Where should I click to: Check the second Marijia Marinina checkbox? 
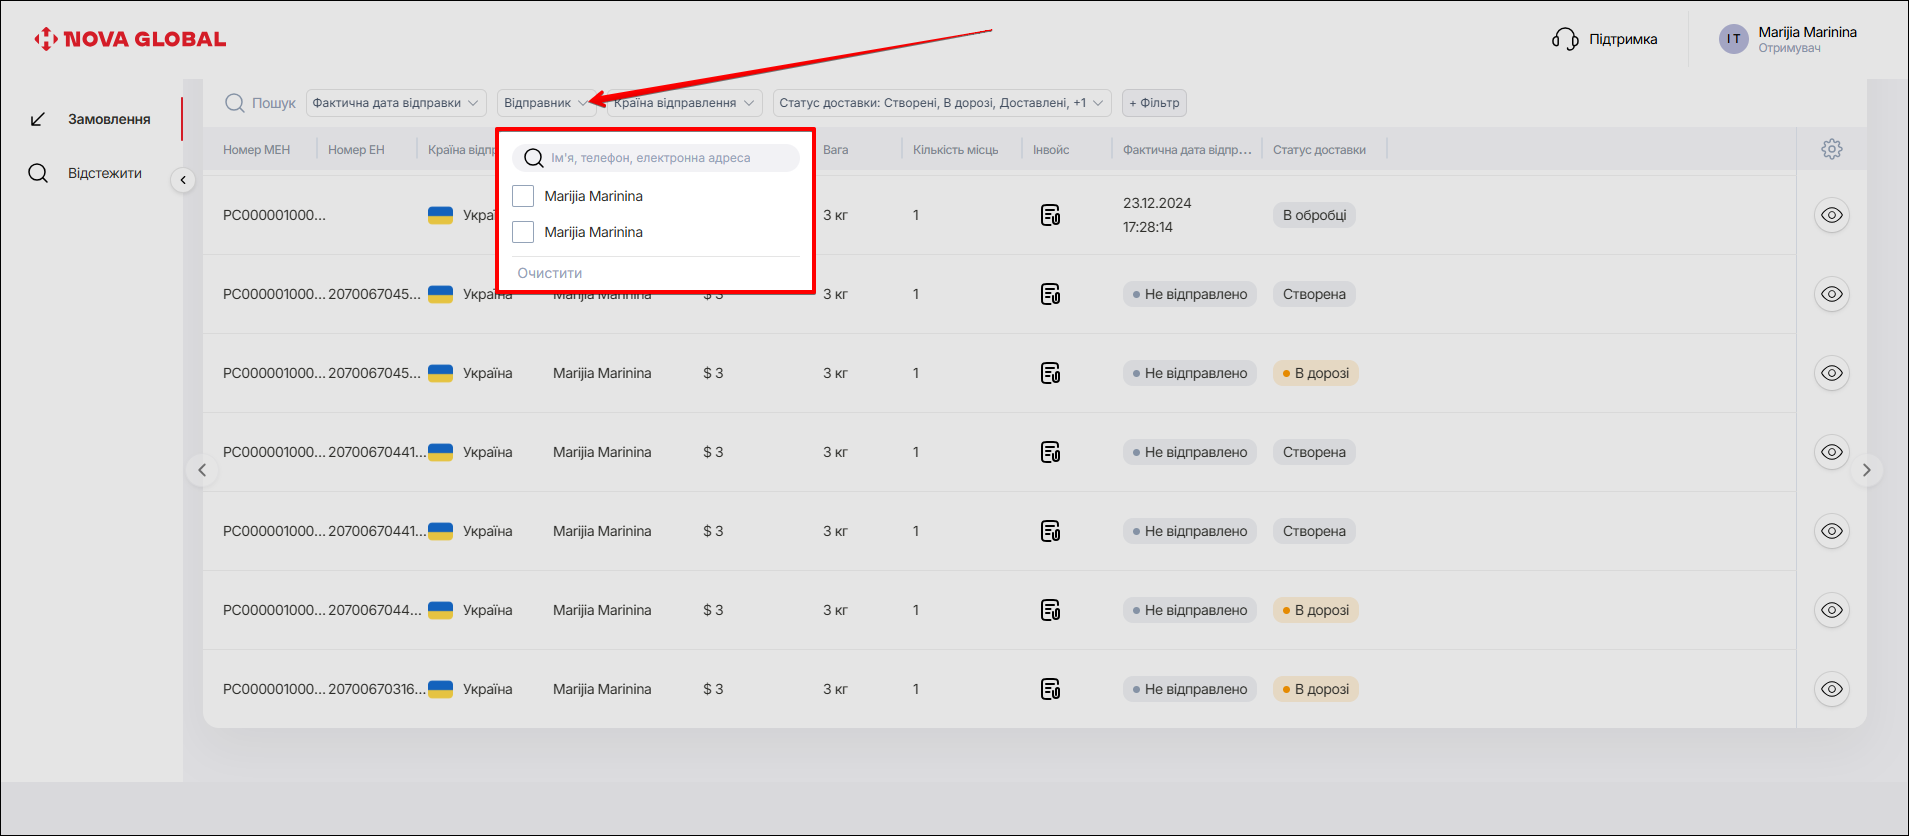[x=523, y=232]
